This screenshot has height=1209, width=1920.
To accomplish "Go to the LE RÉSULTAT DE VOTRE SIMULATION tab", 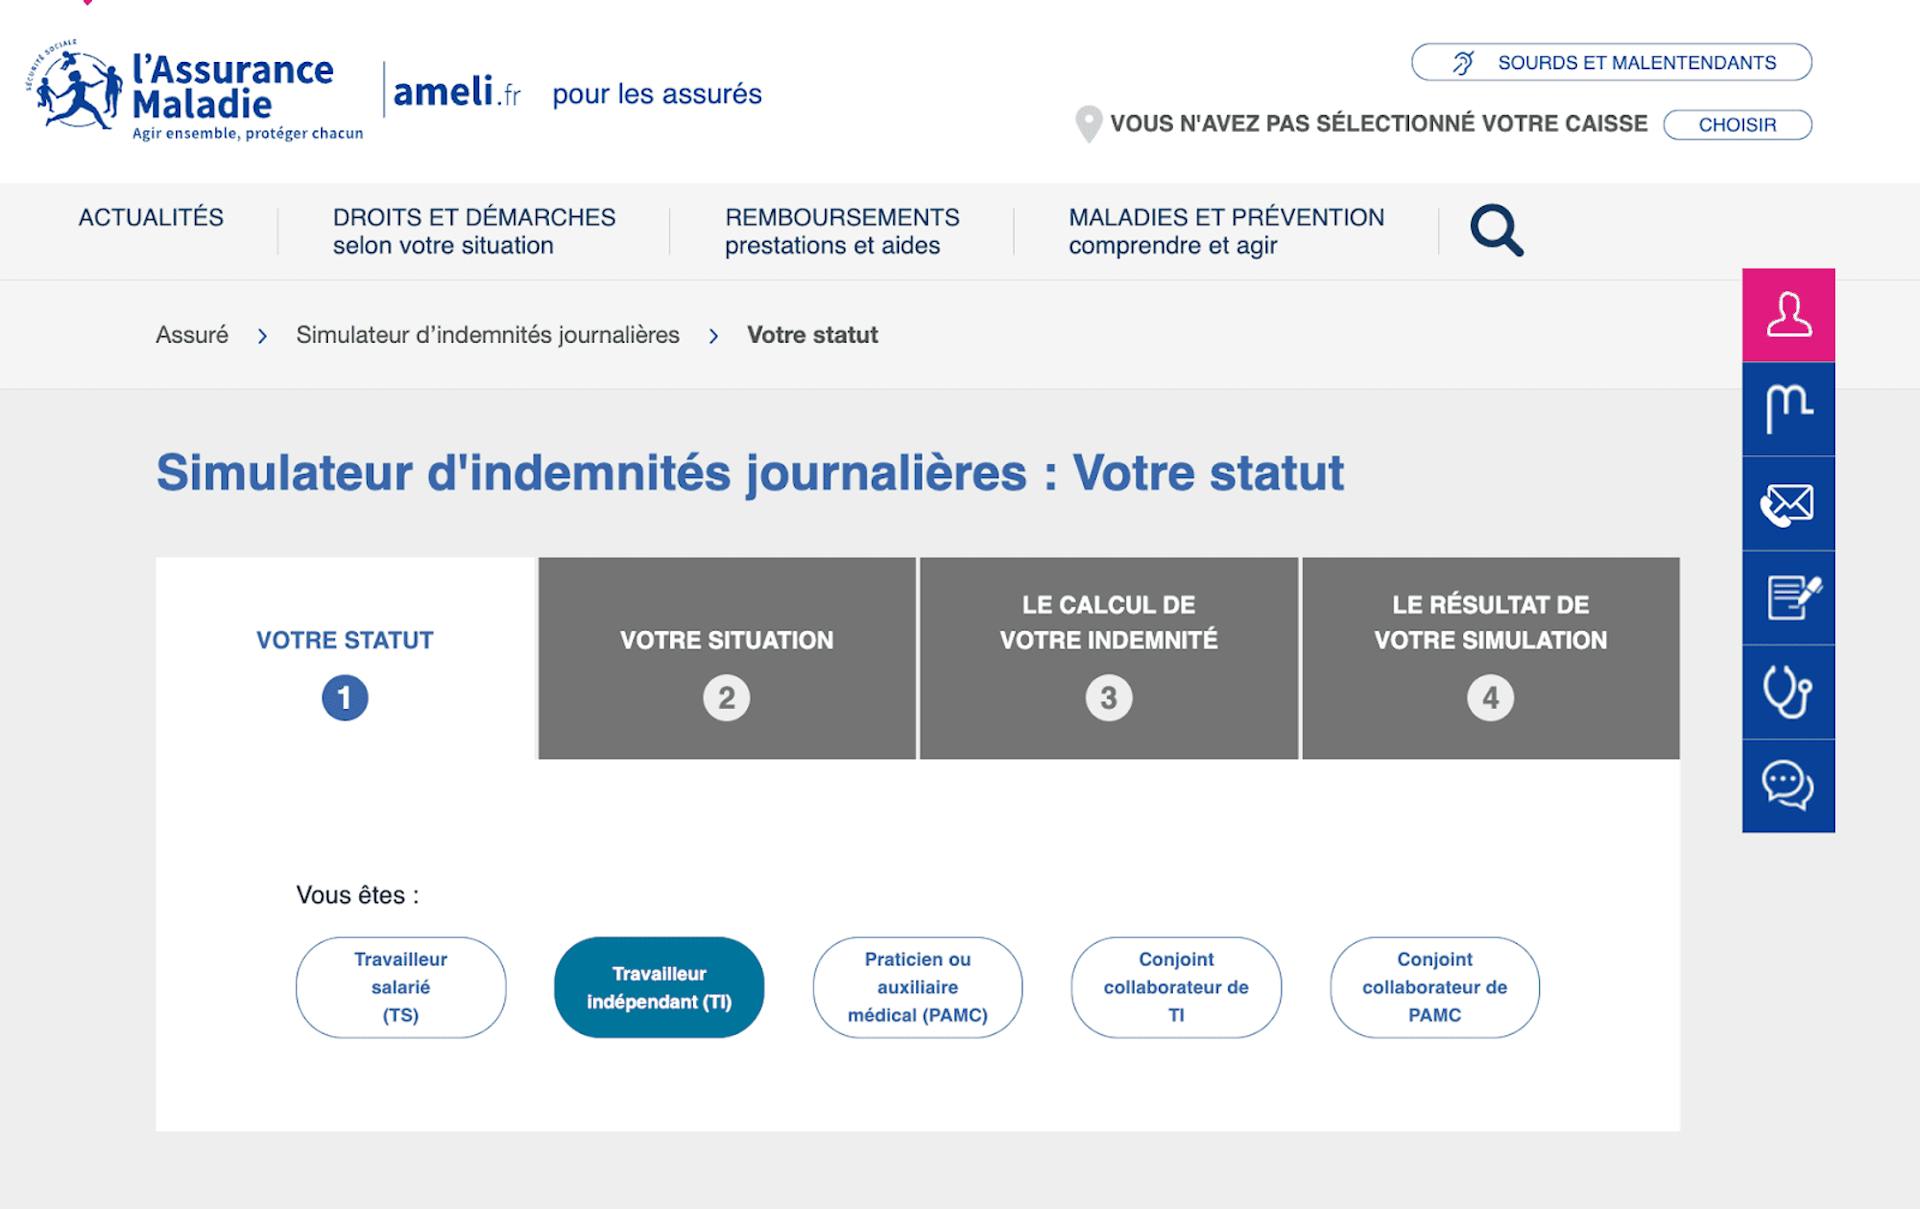I will (1491, 657).
